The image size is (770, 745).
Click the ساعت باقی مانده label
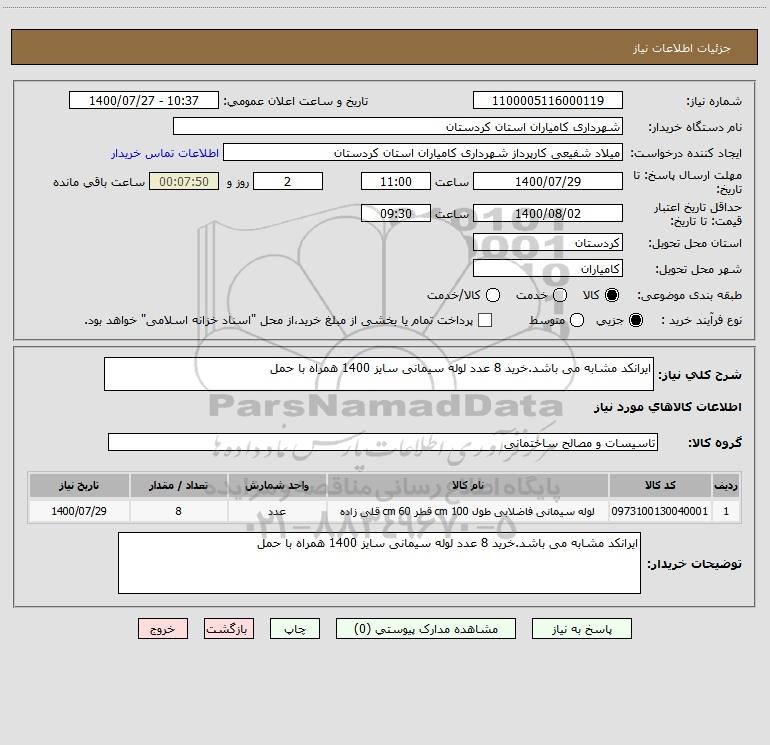(99, 182)
